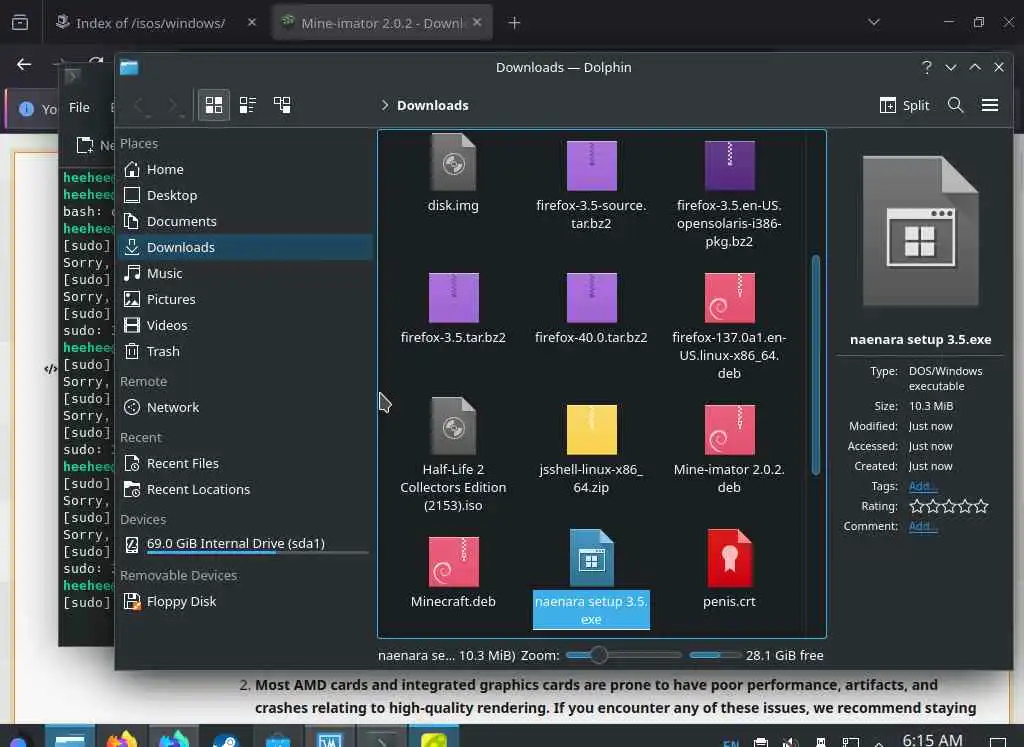Viewport: 1024px width, 747px height.
Task: Open a new browser tab
Action: (514, 23)
